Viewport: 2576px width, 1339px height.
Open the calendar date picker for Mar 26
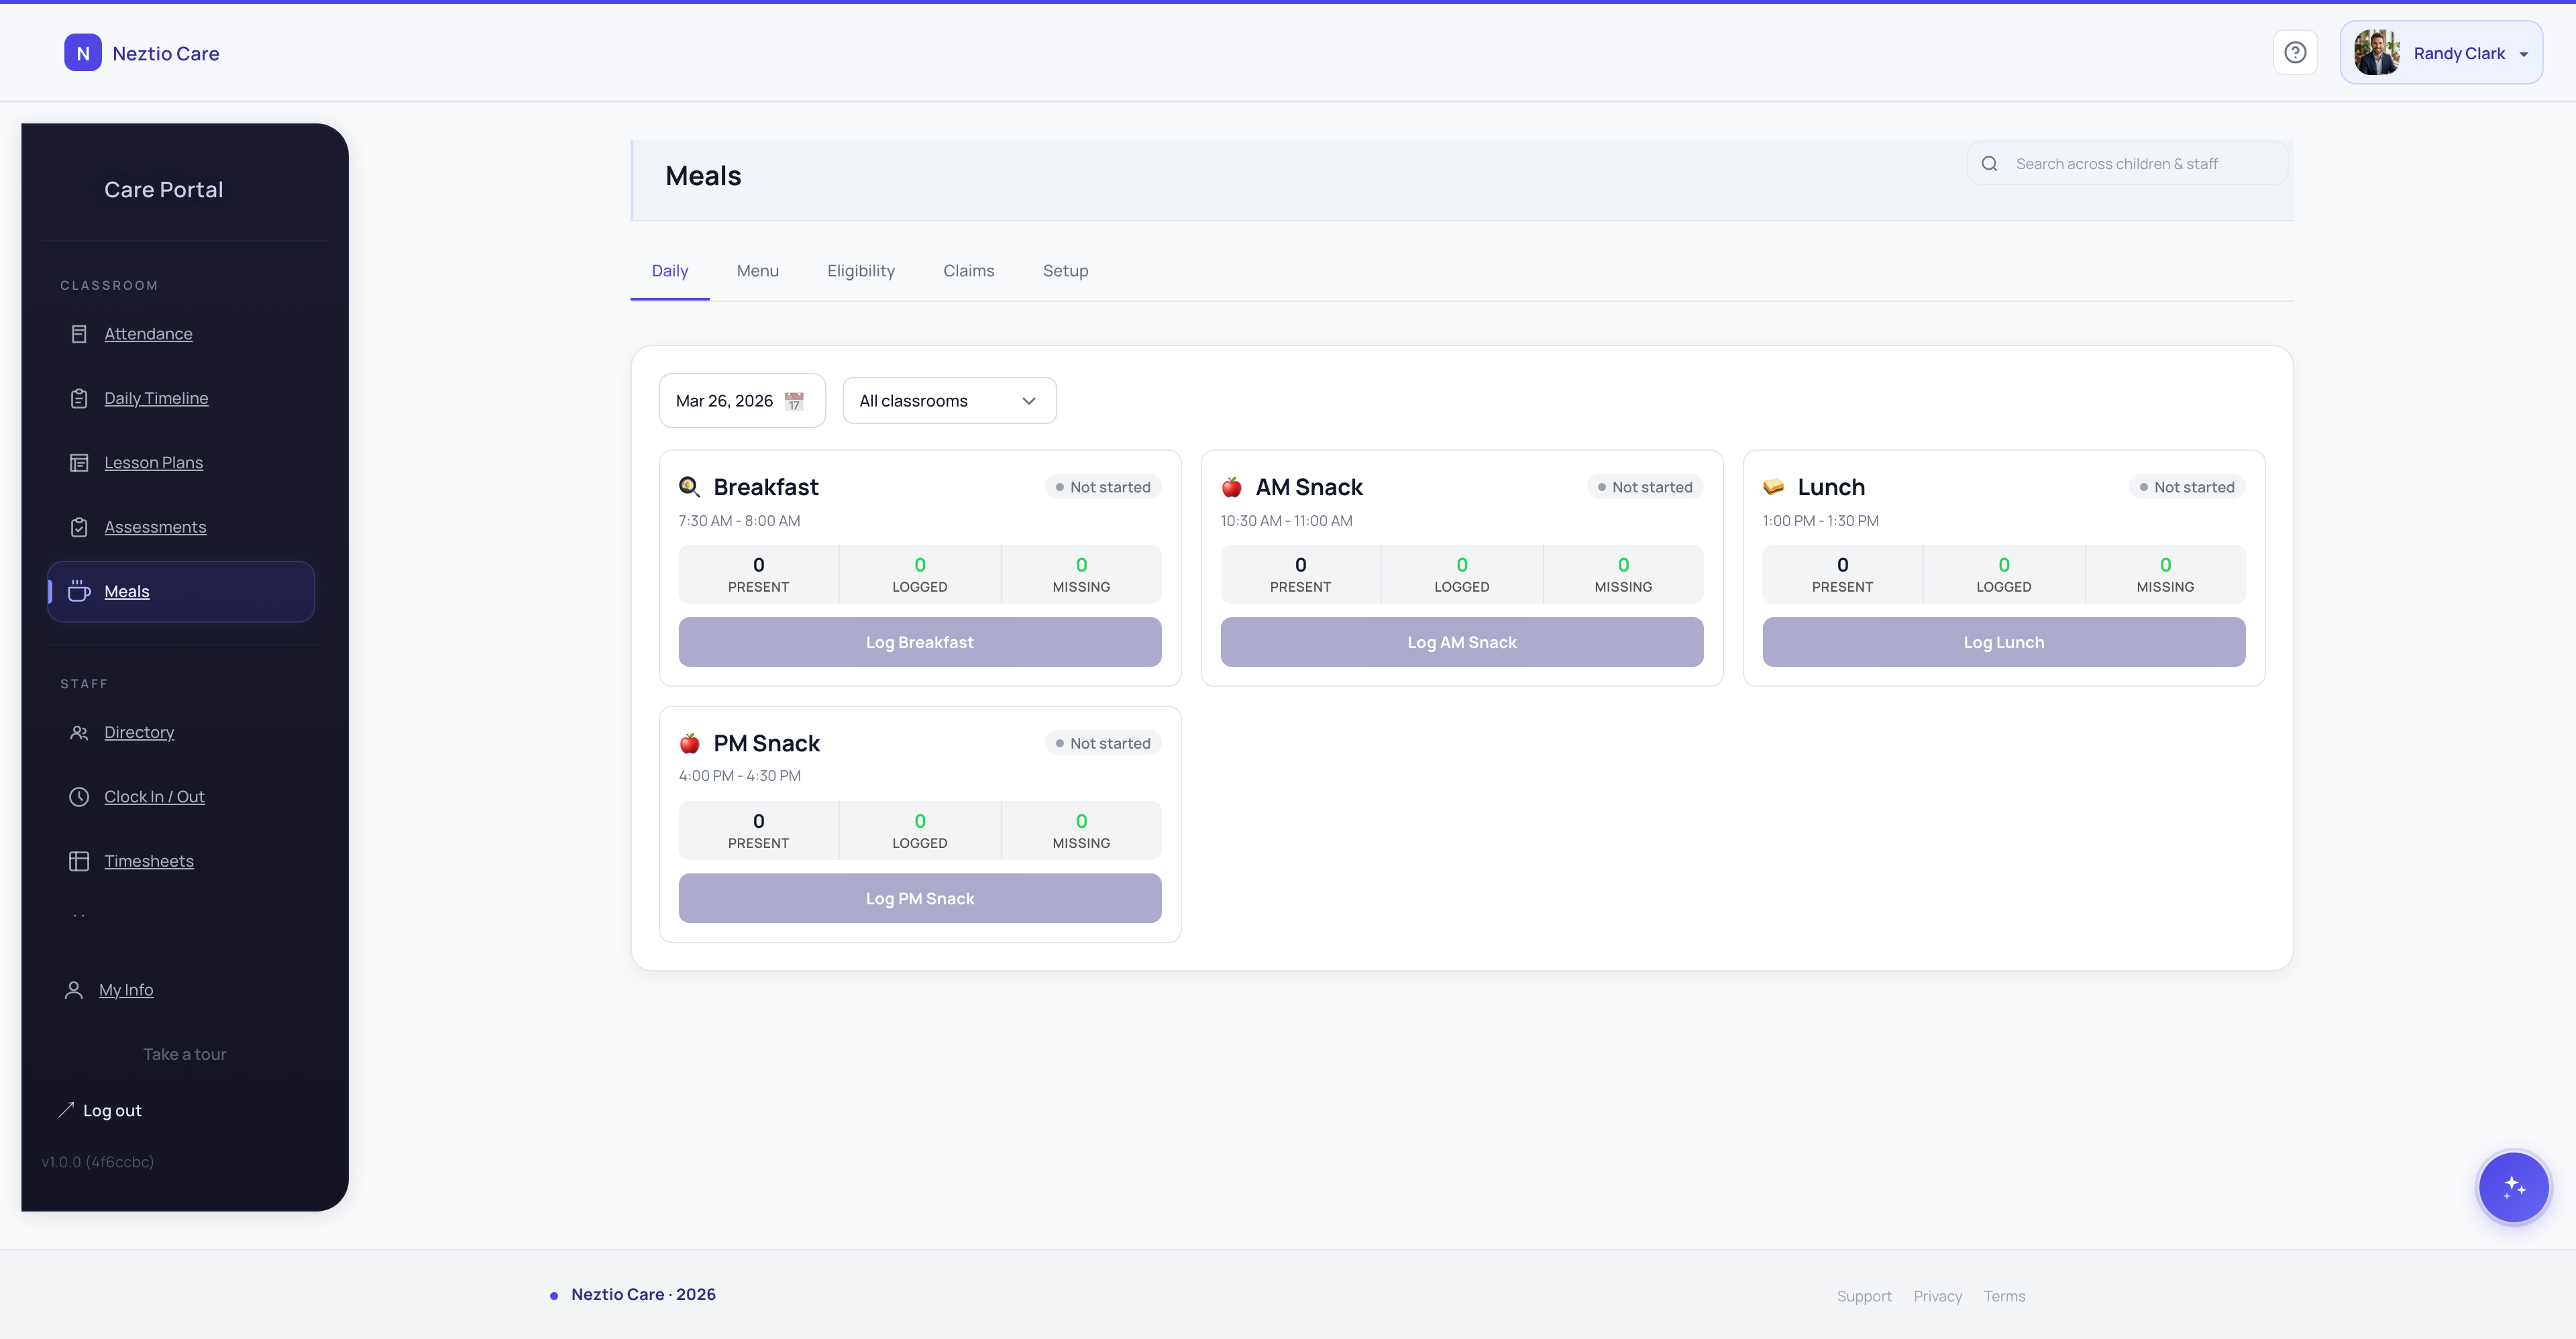click(x=793, y=401)
